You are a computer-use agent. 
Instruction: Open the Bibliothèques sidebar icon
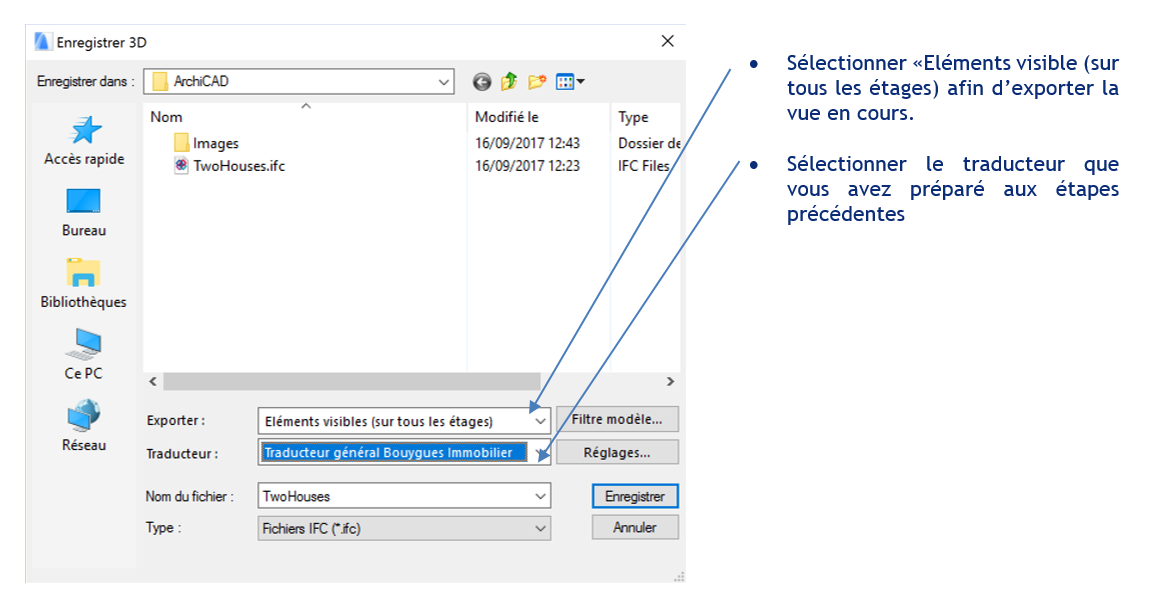click(83, 273)
